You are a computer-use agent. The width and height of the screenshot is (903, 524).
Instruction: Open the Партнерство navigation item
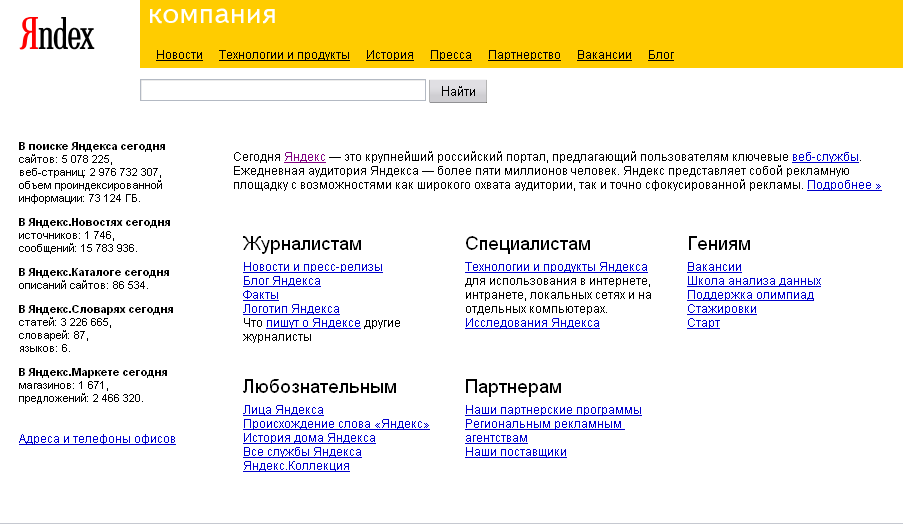[524, 55]
